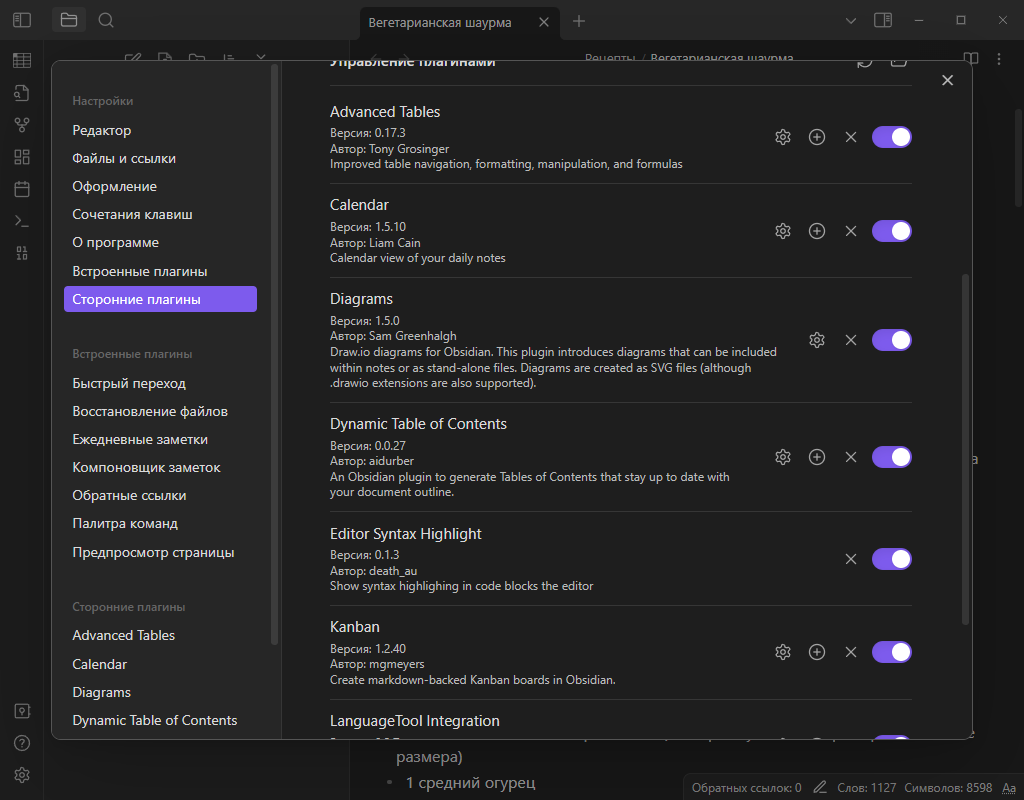Close the settings dialog
1024x800 pixels.
947,80
